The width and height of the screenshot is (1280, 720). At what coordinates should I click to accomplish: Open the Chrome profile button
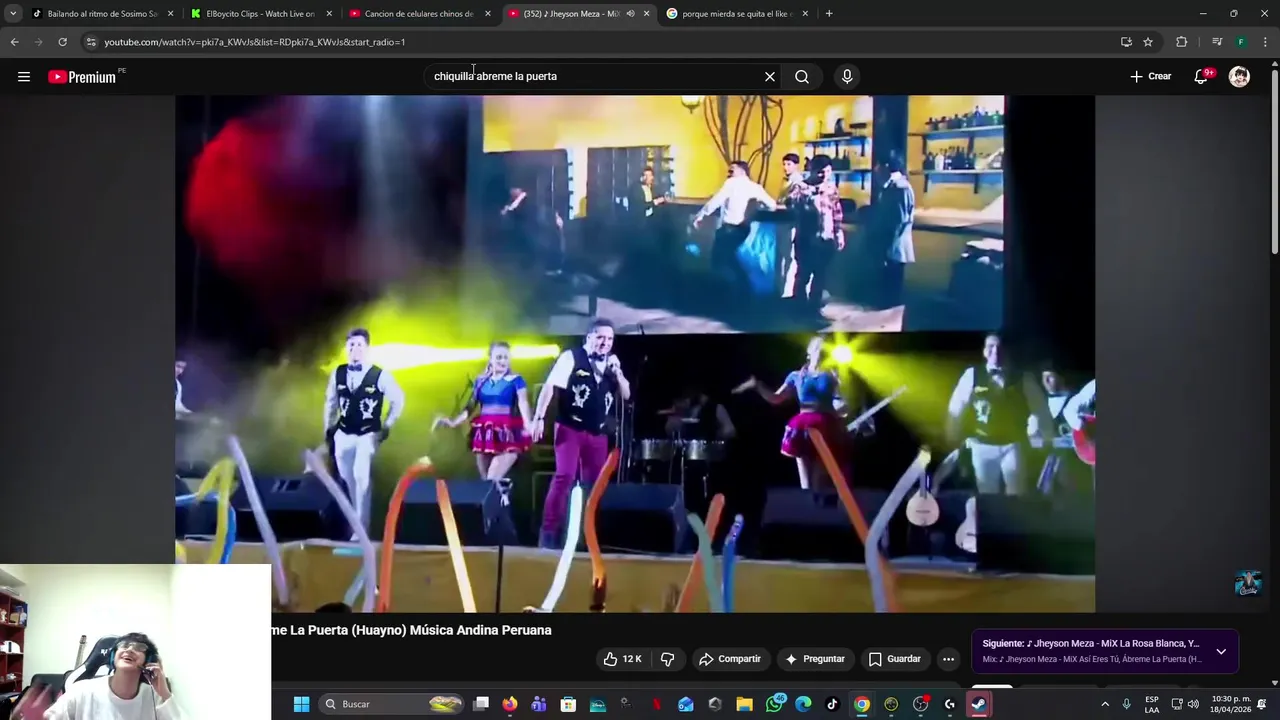[x=1241, y=42]
